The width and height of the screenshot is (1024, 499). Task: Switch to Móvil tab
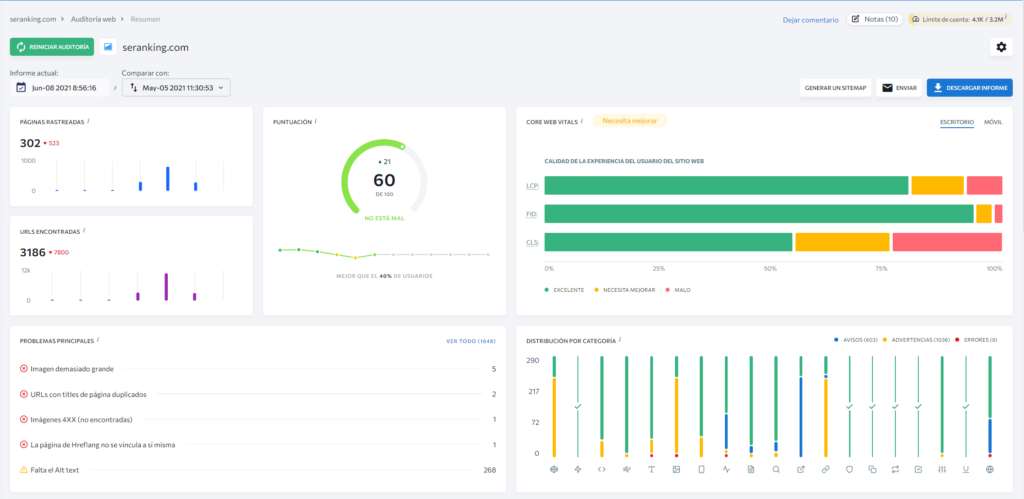click(993, 121)
